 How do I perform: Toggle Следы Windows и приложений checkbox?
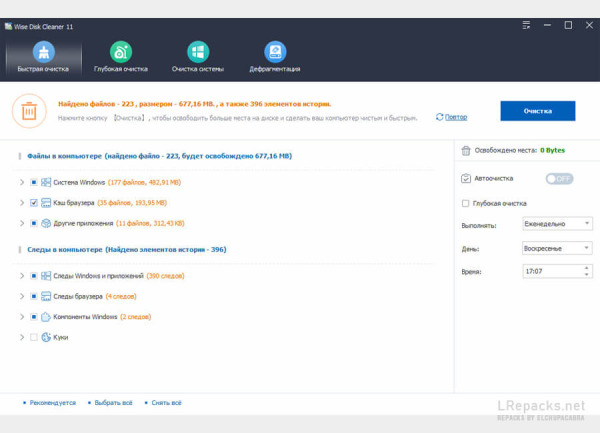pyautogui.click(x=34, y=276)
